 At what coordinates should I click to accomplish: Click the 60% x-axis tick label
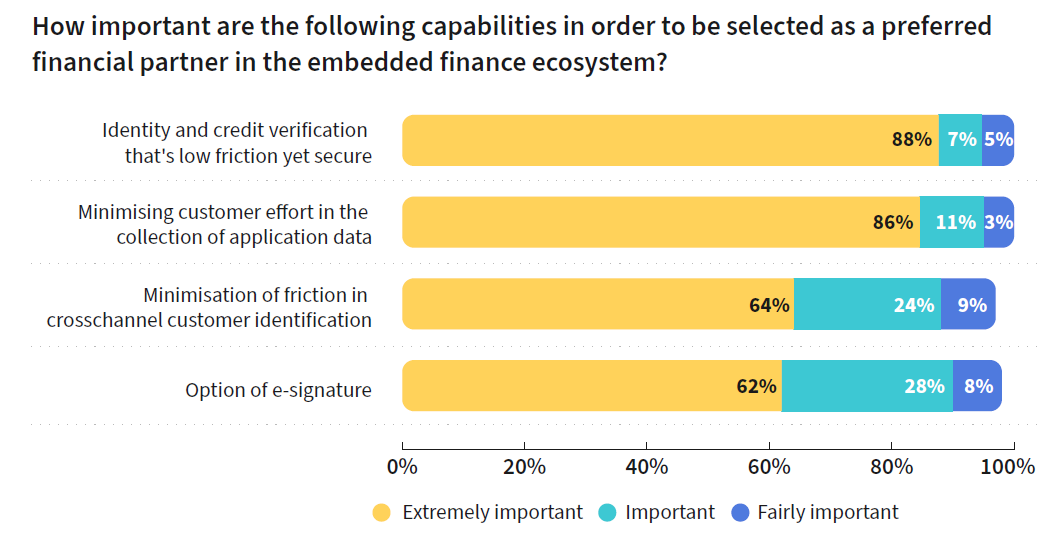pyautogui.click(x=769, y=466)
